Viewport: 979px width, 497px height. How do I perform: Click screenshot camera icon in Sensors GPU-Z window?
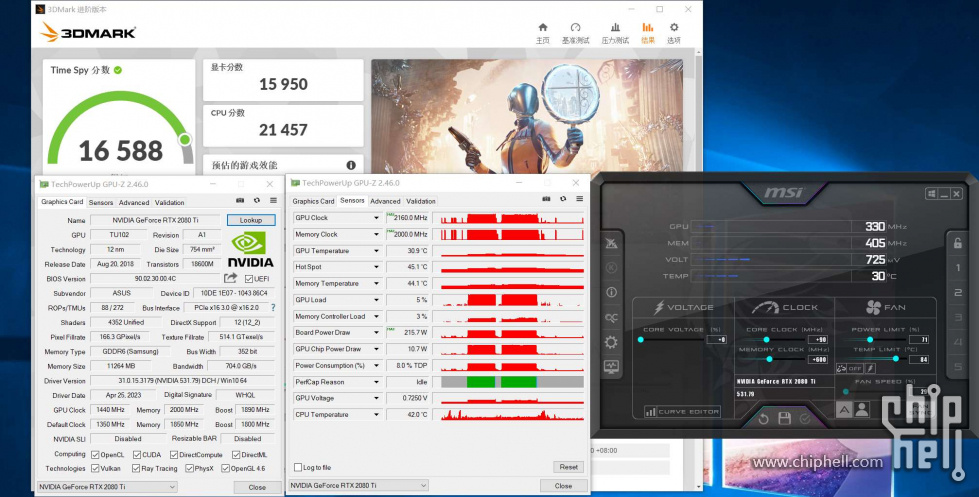(546, 199)
